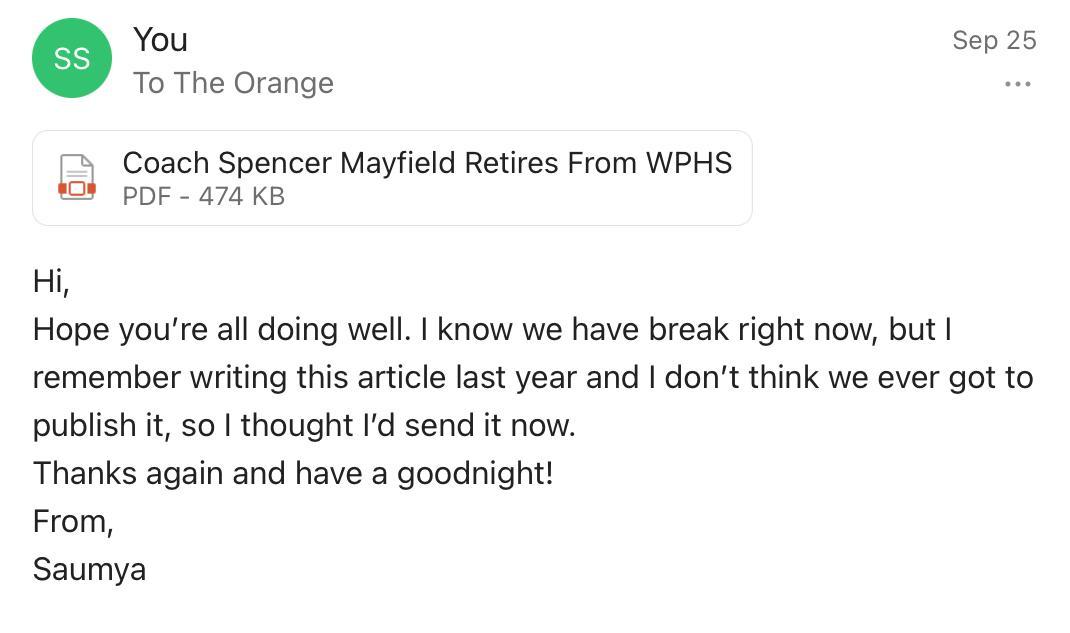1070x633 pixels.
Task: Click the "PDF - 474 KB" size label
Action: click(x=203, y=196)
